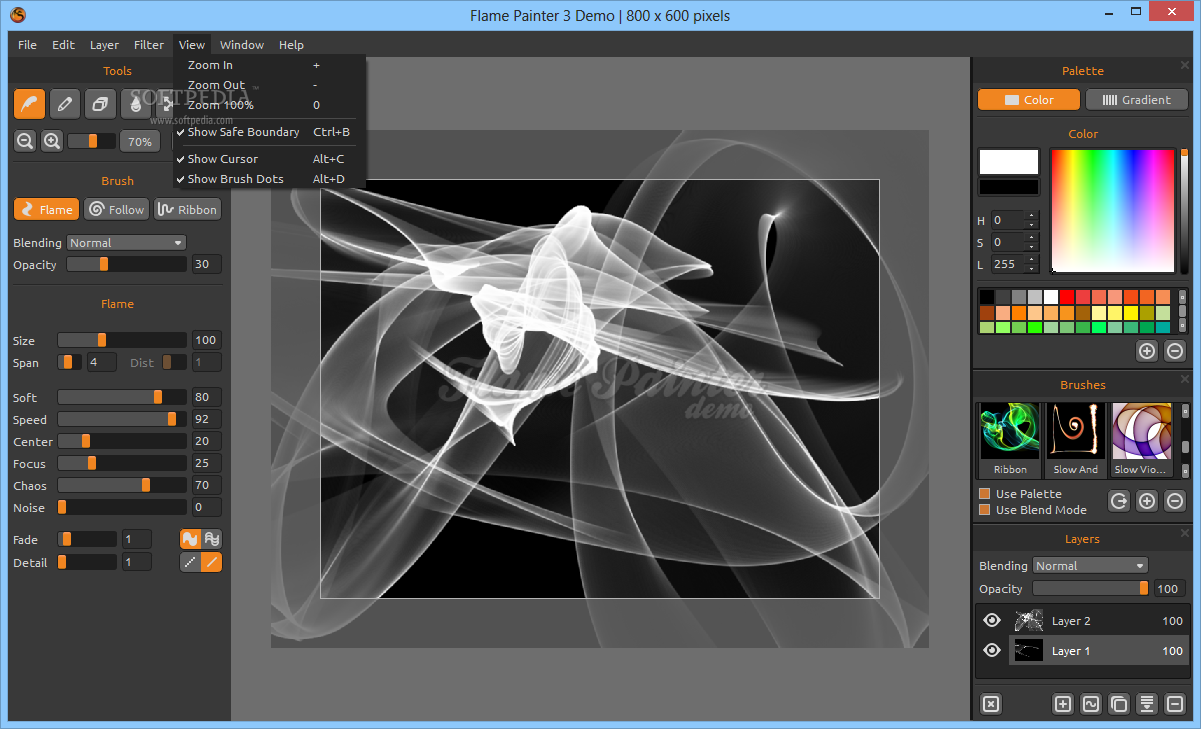
Task: Add a new layer
Action: 1063,704
